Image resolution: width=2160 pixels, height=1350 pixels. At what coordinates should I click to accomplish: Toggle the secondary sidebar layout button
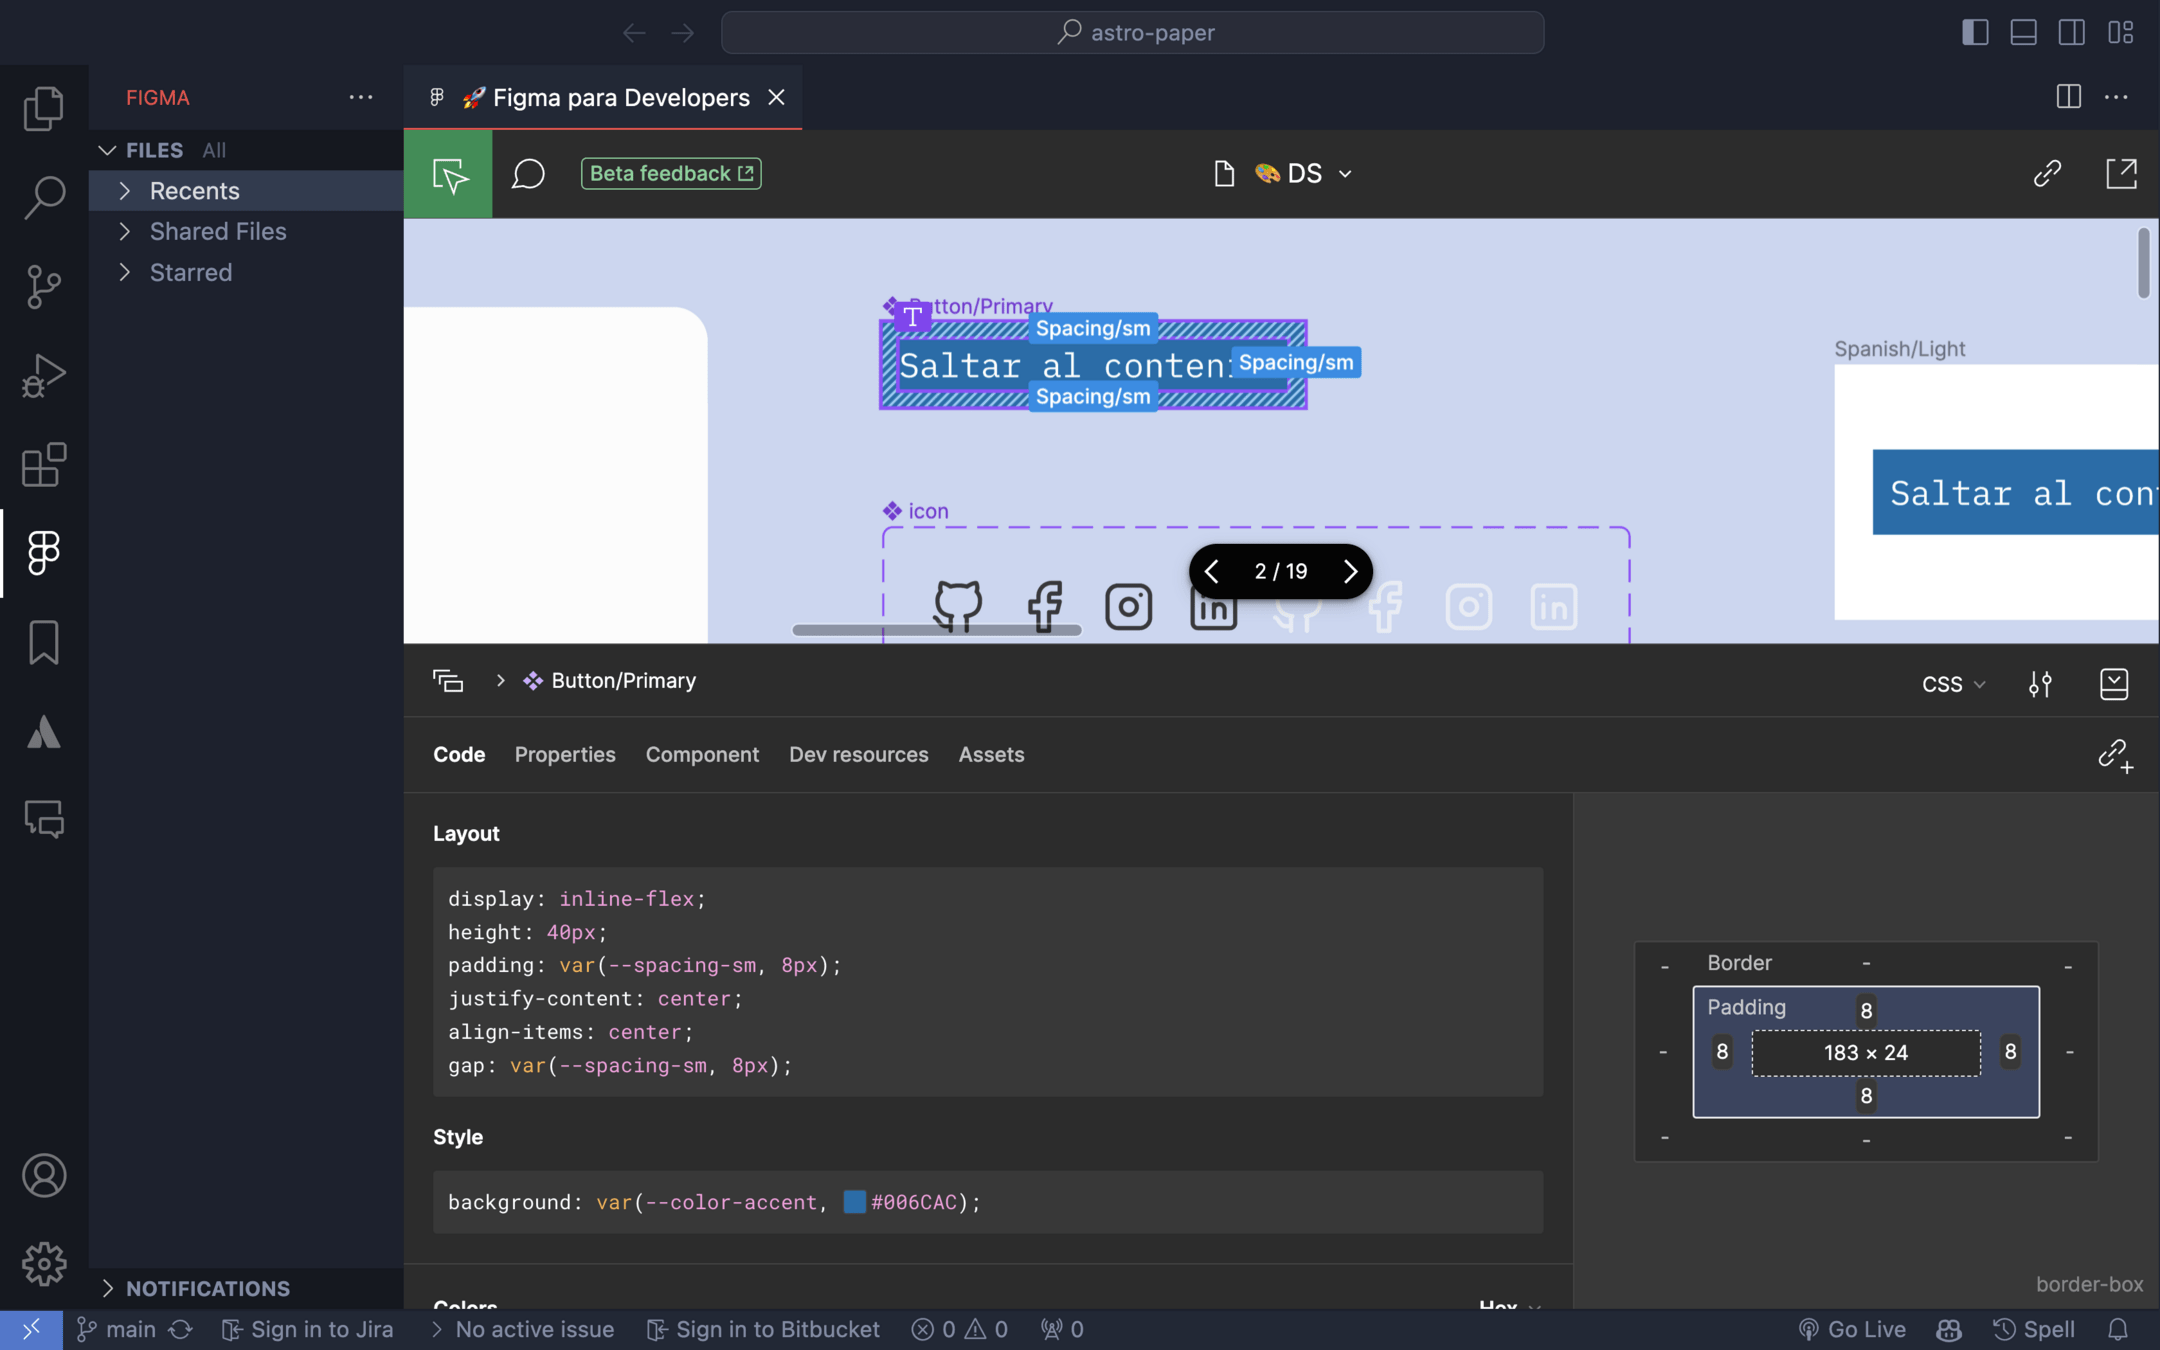tap(2071, 33)
